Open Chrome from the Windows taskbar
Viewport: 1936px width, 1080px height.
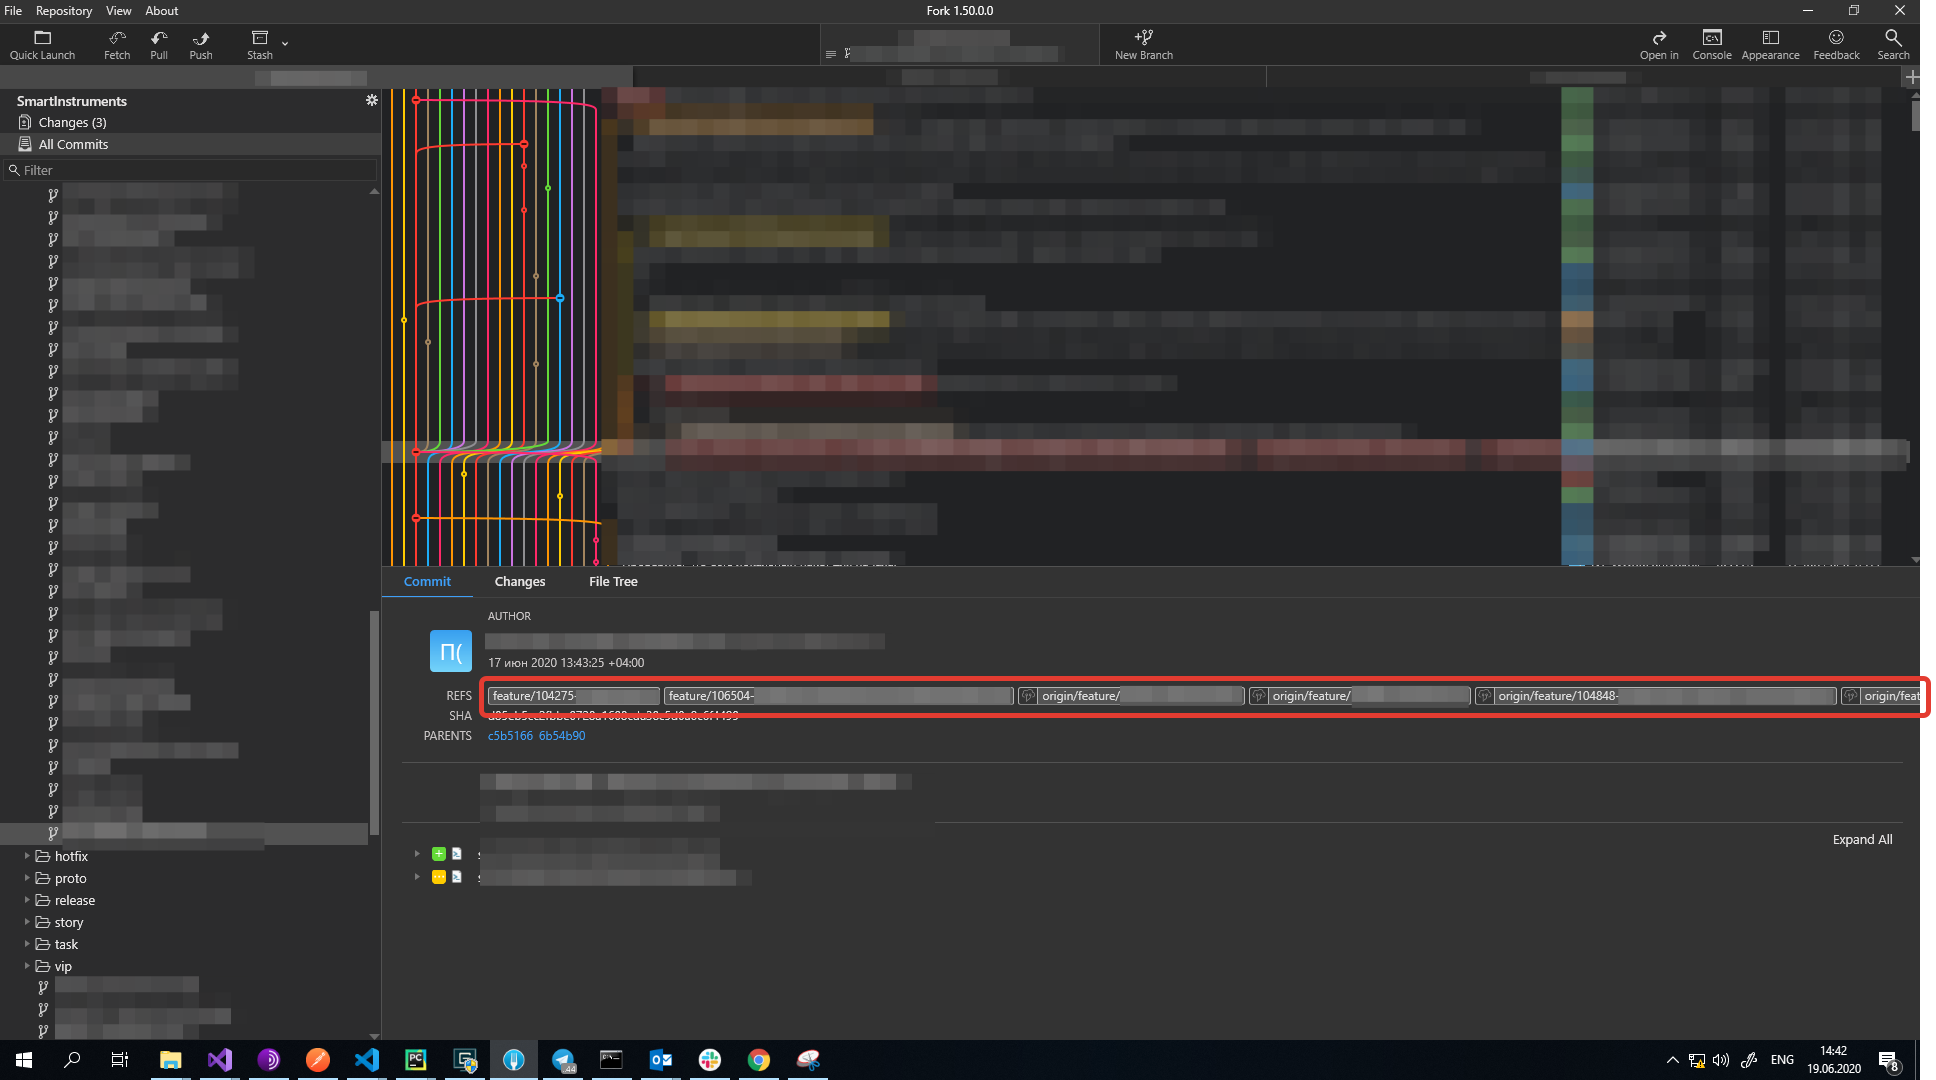[759, 1060]
